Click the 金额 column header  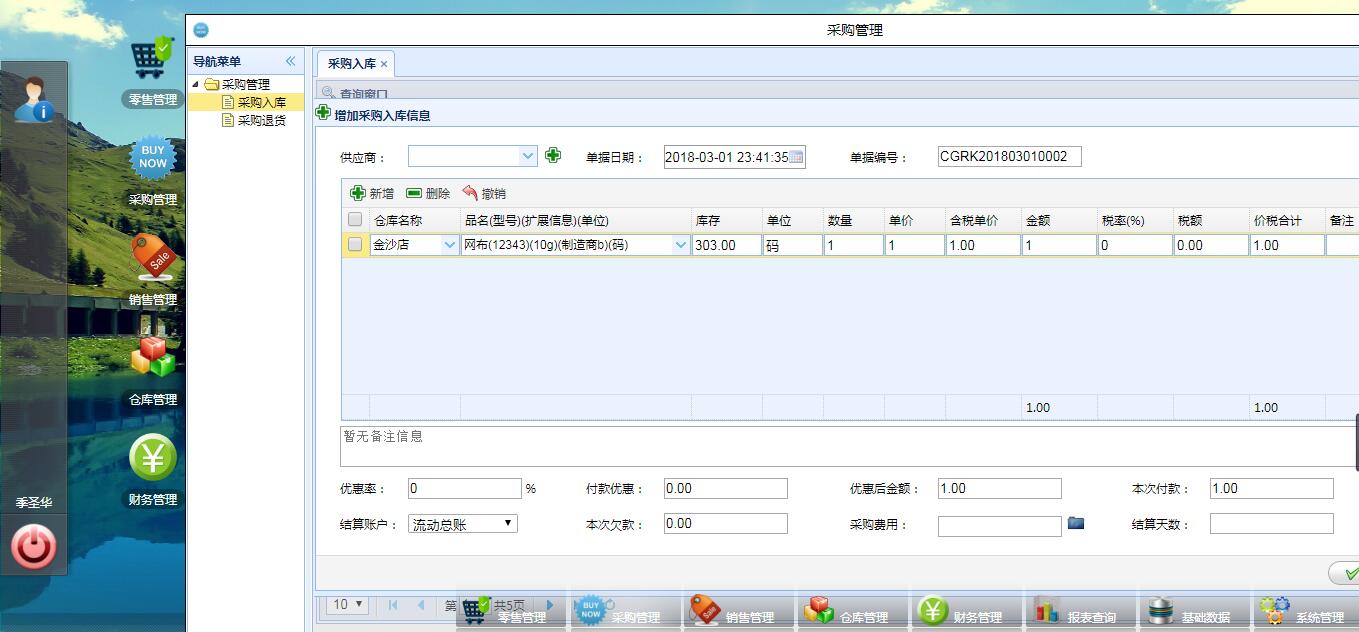click(1059, 220)
